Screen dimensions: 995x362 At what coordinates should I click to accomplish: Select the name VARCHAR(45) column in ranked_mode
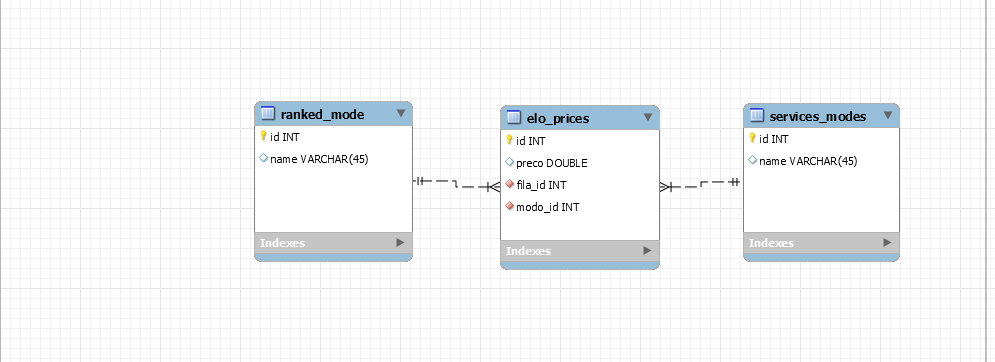pyautogui.click(x=334, y=159)
